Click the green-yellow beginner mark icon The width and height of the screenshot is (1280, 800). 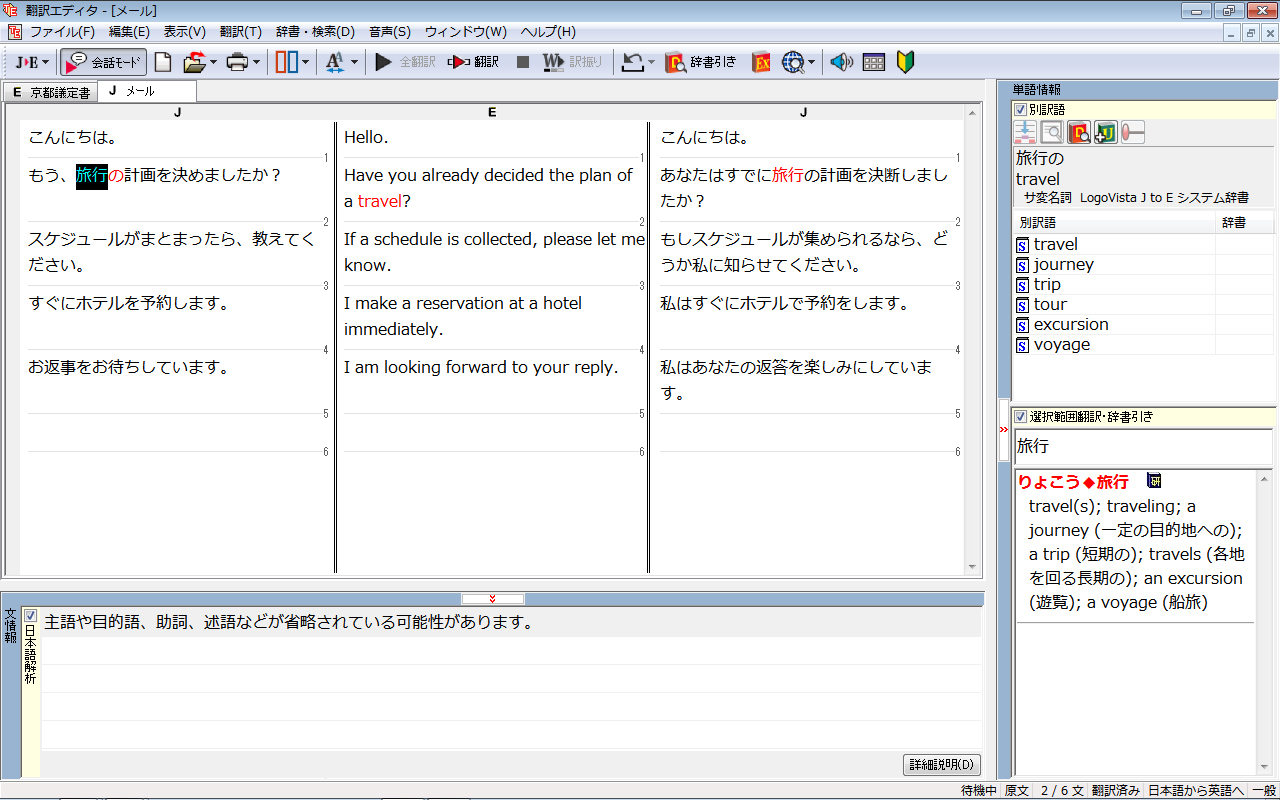(906, 62)
